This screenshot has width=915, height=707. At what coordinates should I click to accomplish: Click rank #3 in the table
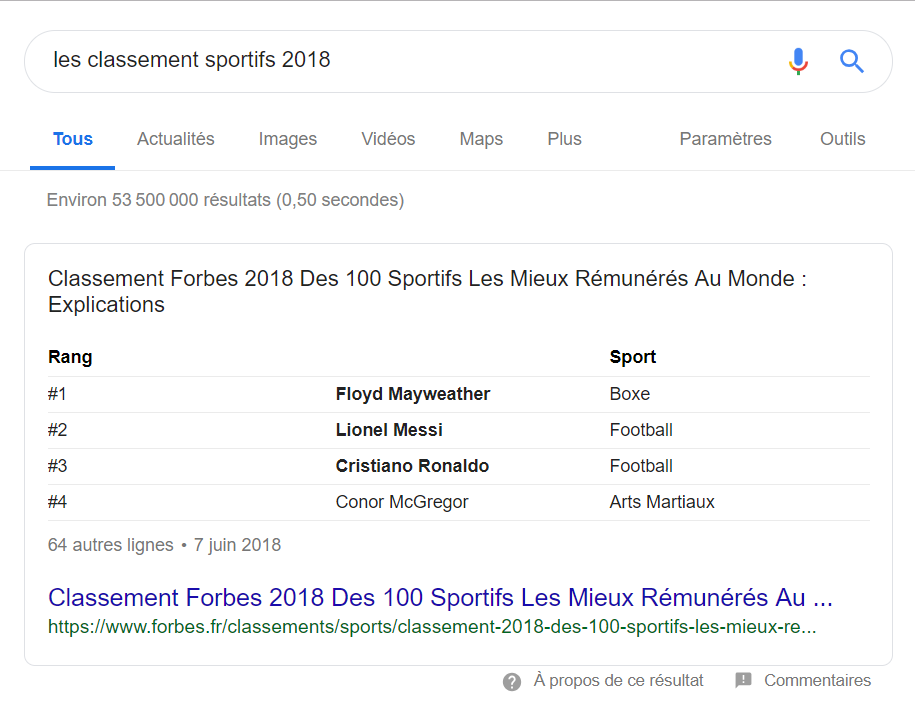pyautogui.click(x=57, y=466)
